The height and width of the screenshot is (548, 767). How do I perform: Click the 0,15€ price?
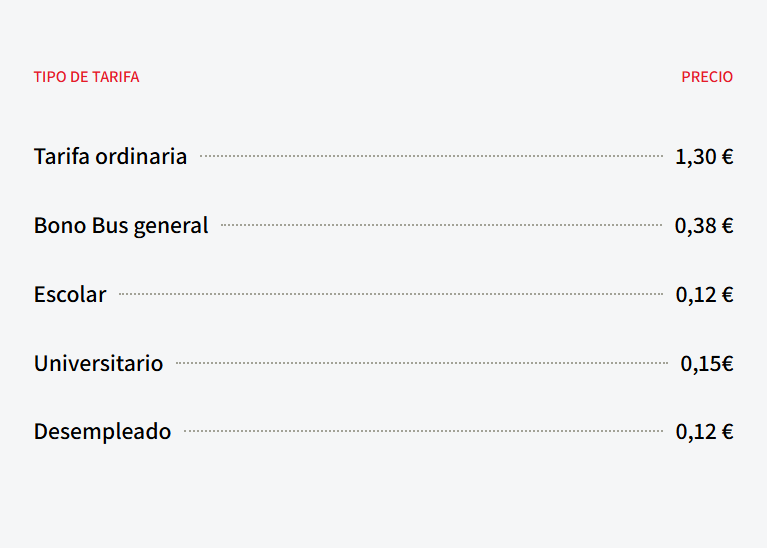pos(707,364)
